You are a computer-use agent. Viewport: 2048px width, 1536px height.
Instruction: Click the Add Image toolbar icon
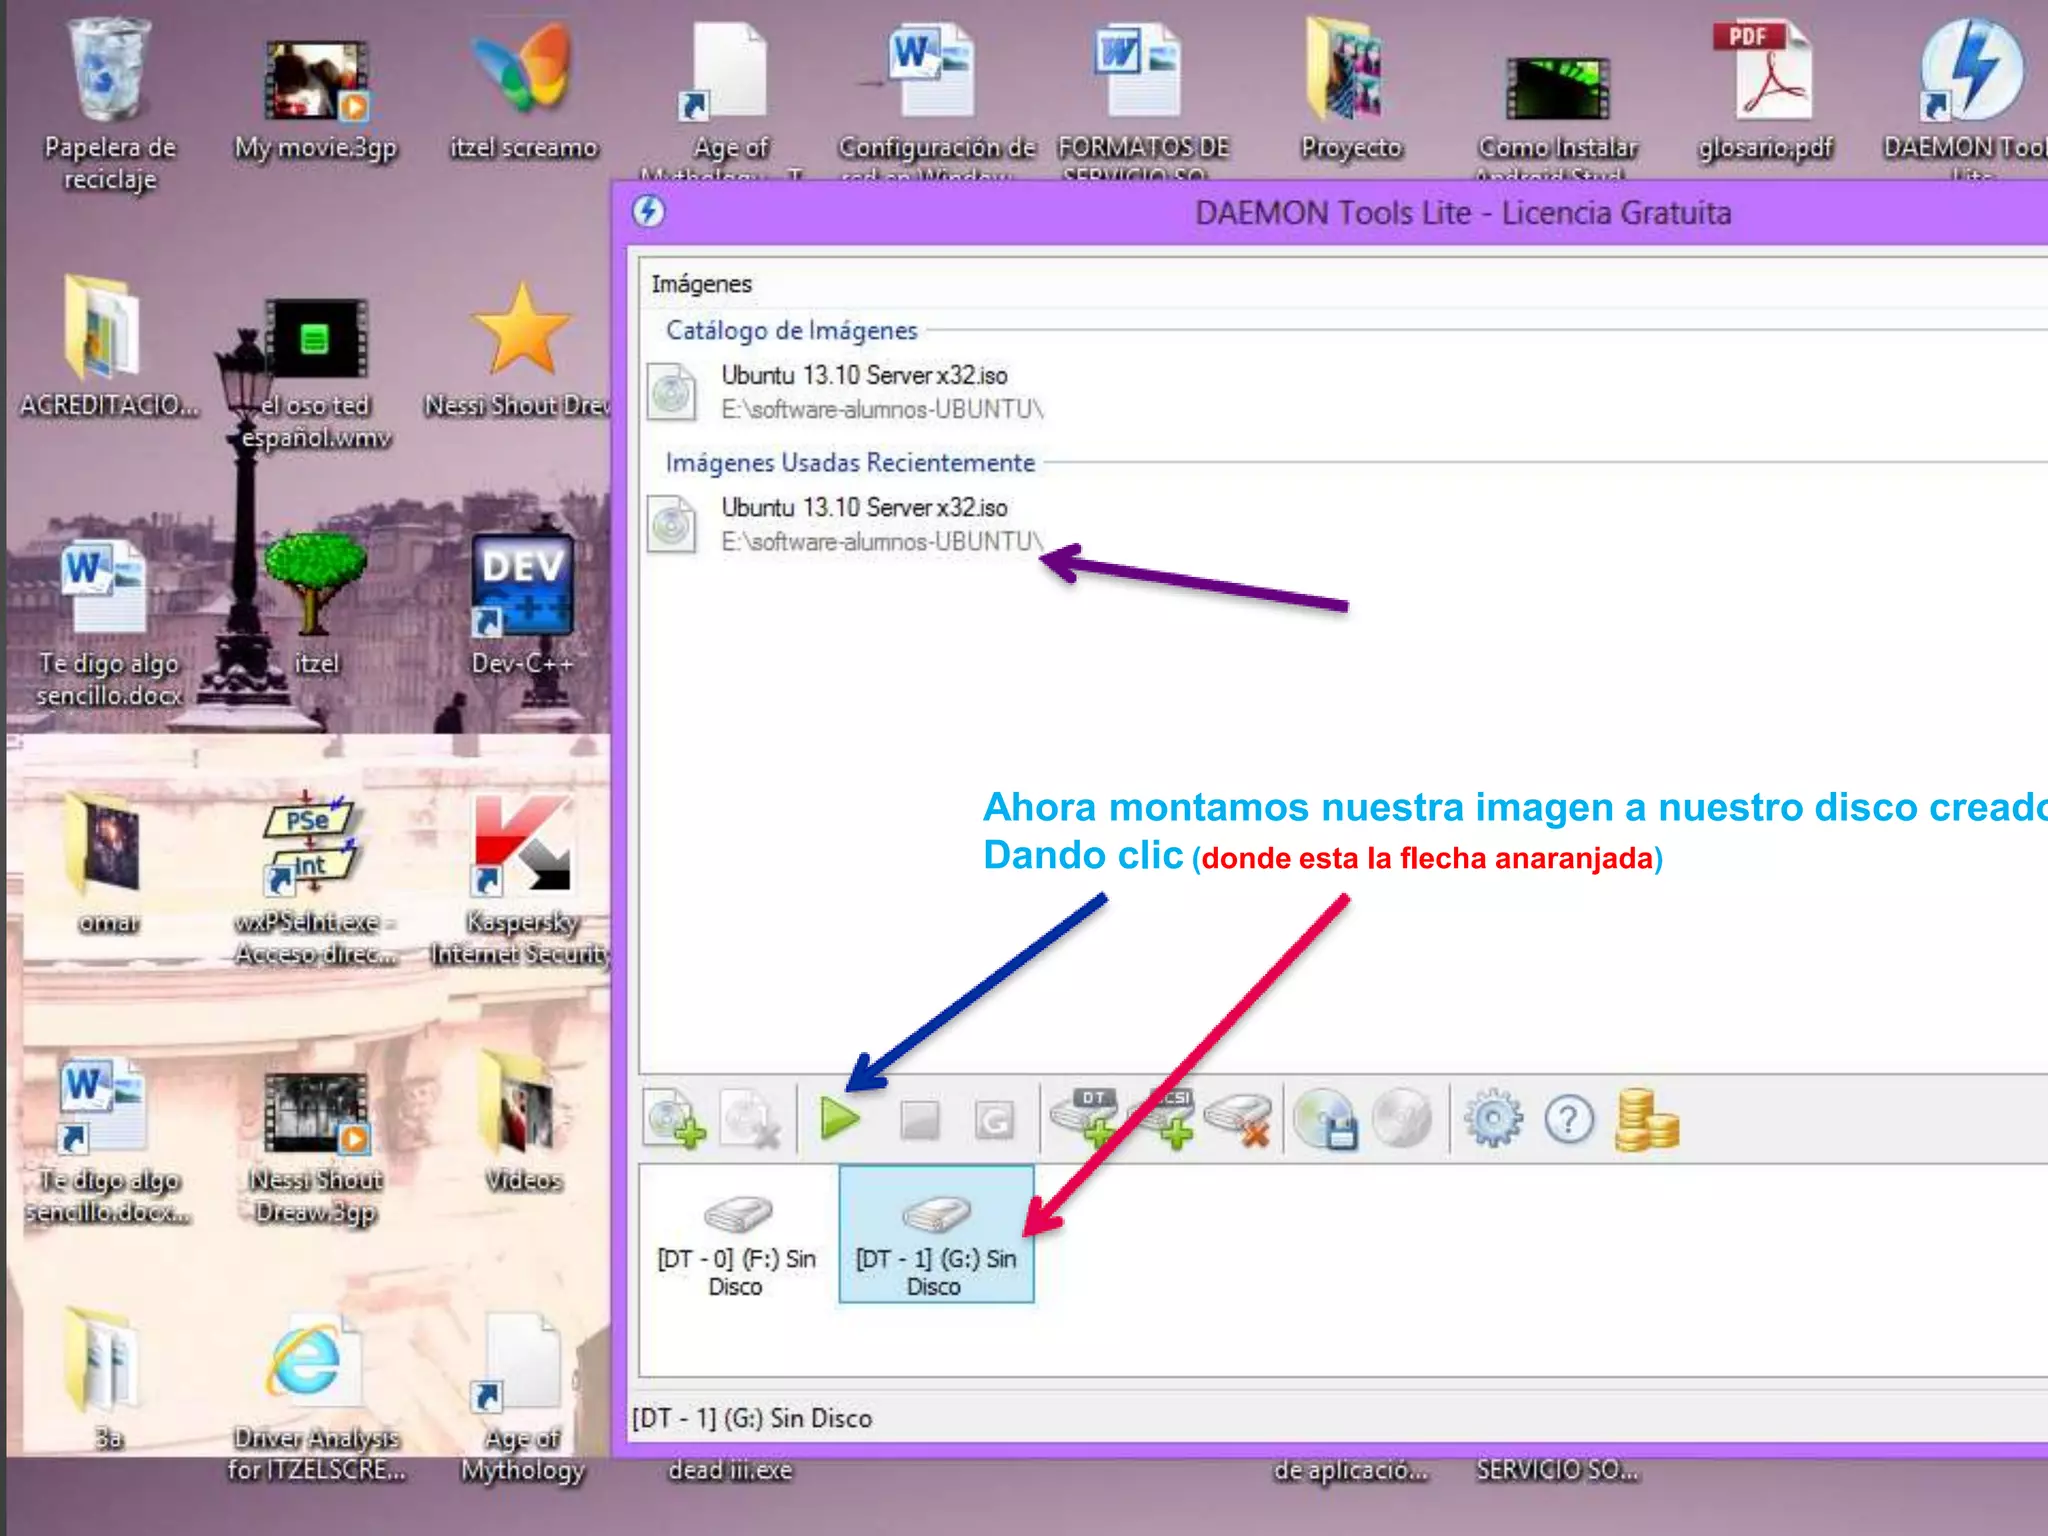pyautogui.click(x=674, y=1119)
